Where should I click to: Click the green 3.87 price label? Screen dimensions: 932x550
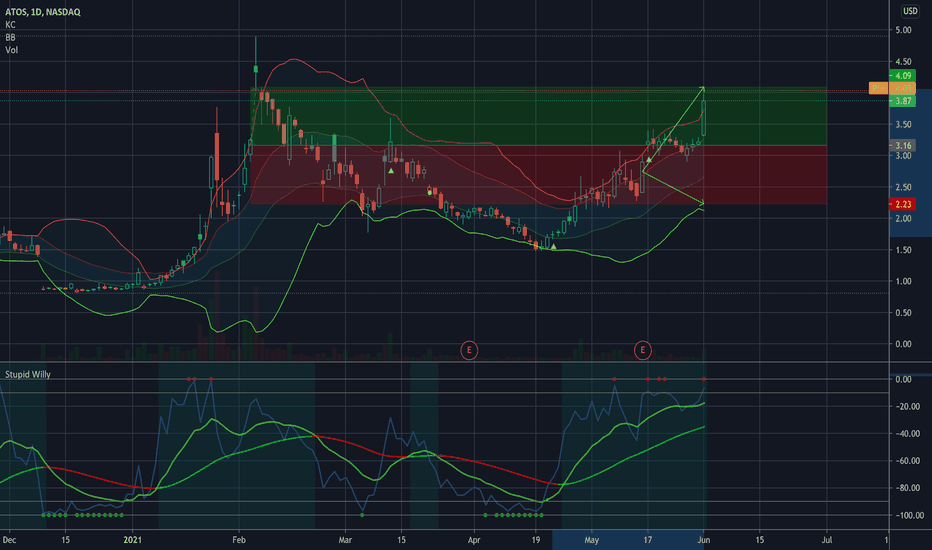[x=902, y=101]
